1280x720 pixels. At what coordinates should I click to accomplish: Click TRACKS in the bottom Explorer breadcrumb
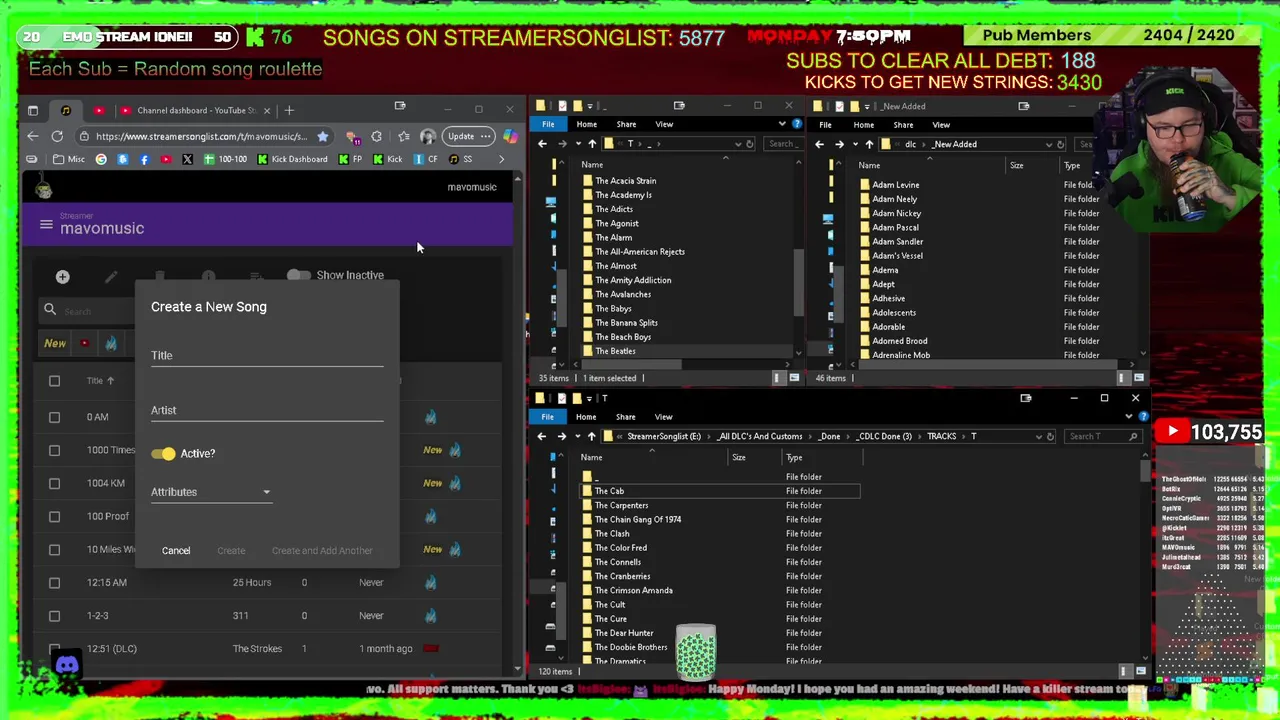[x=941, y=436]
